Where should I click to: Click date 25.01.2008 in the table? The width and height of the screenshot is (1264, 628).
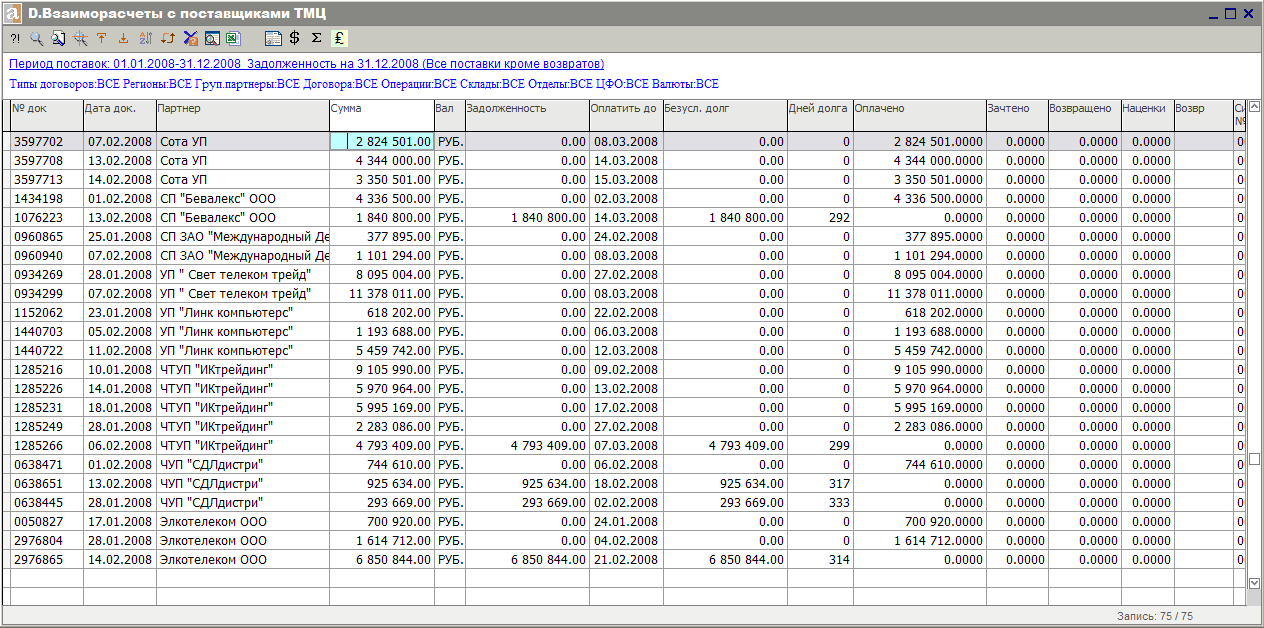click(x=119, y=237)
